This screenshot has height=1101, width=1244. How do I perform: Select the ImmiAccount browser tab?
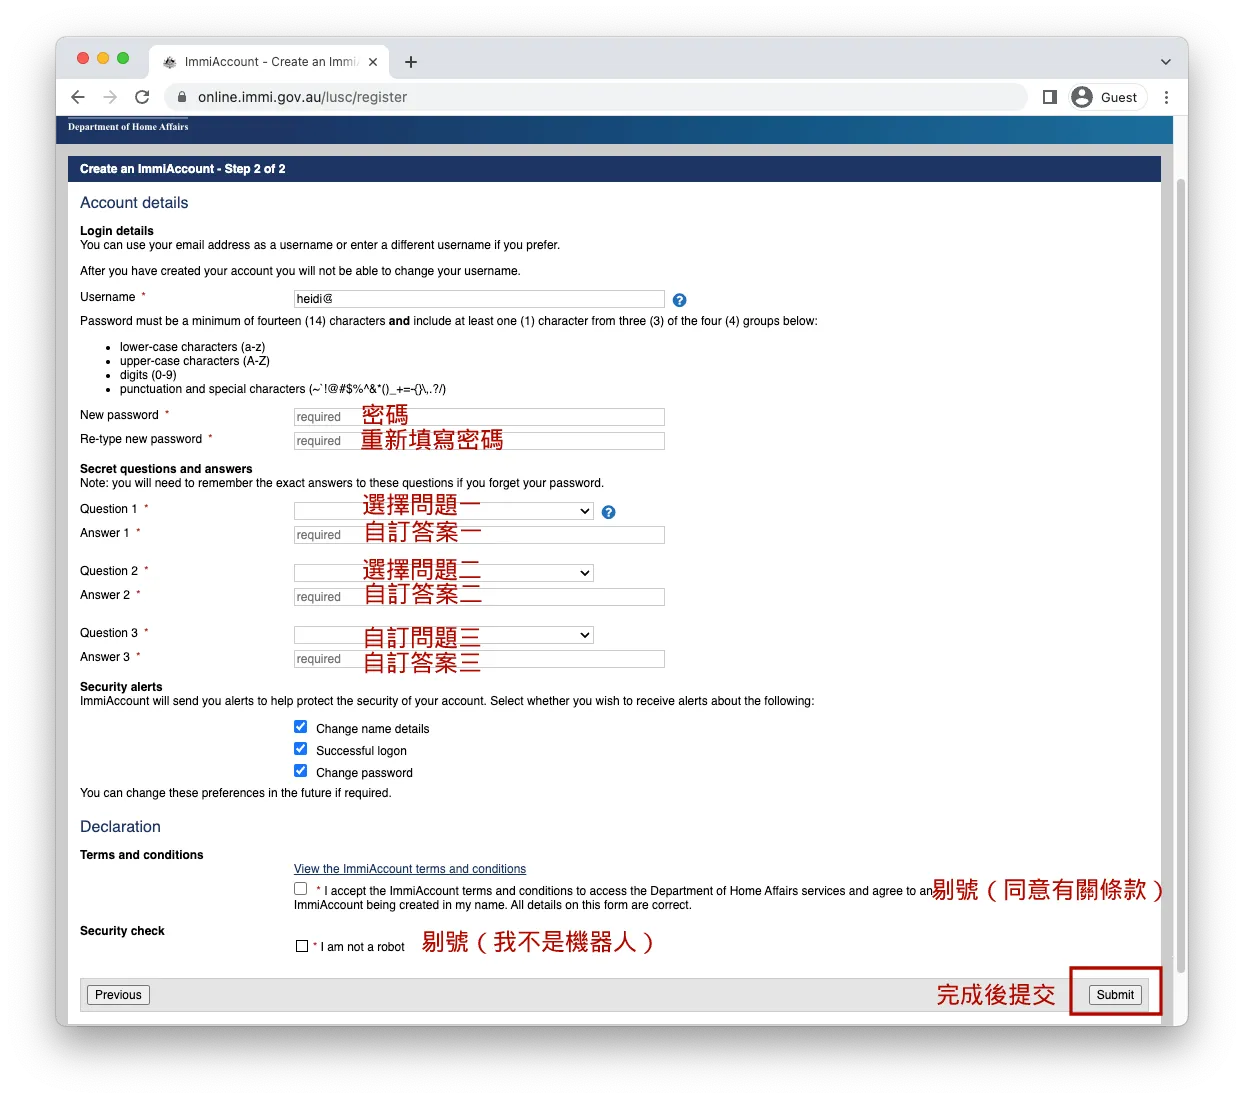pyautogui.click(x=268, y=62)
